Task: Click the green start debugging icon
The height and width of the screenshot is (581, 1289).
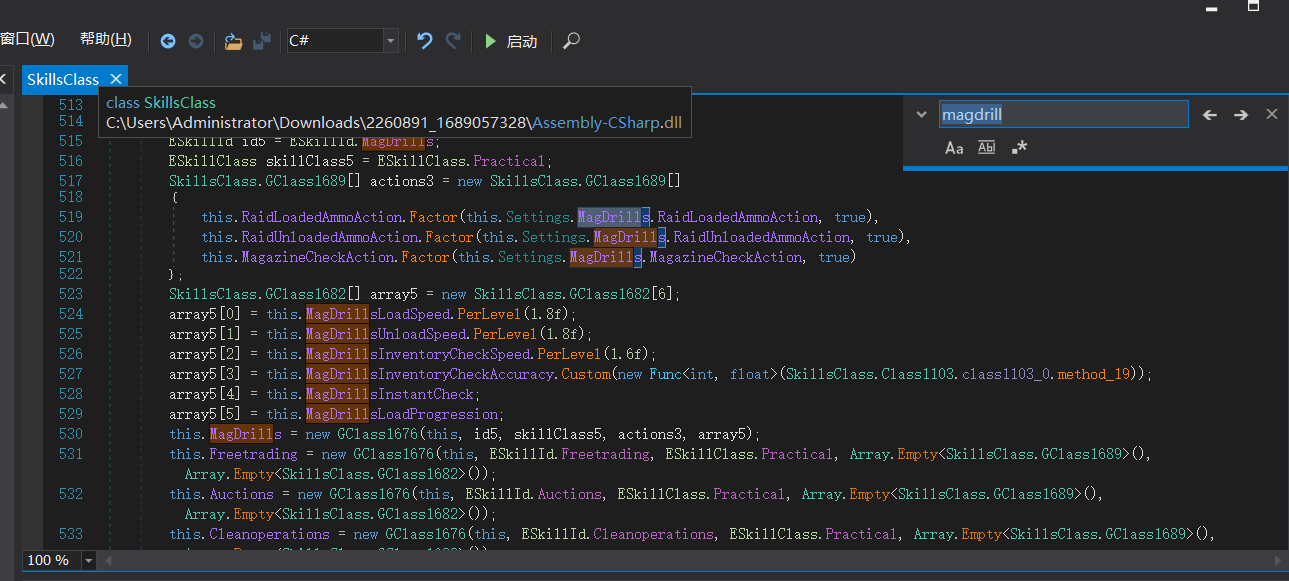Action: click(490, 41)
